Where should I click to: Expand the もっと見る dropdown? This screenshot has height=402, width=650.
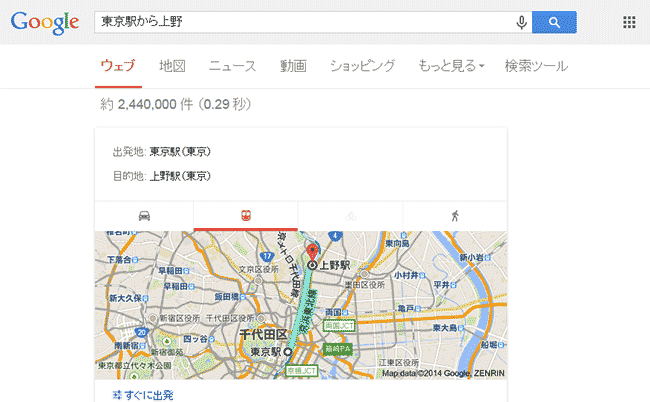point(451,66)
